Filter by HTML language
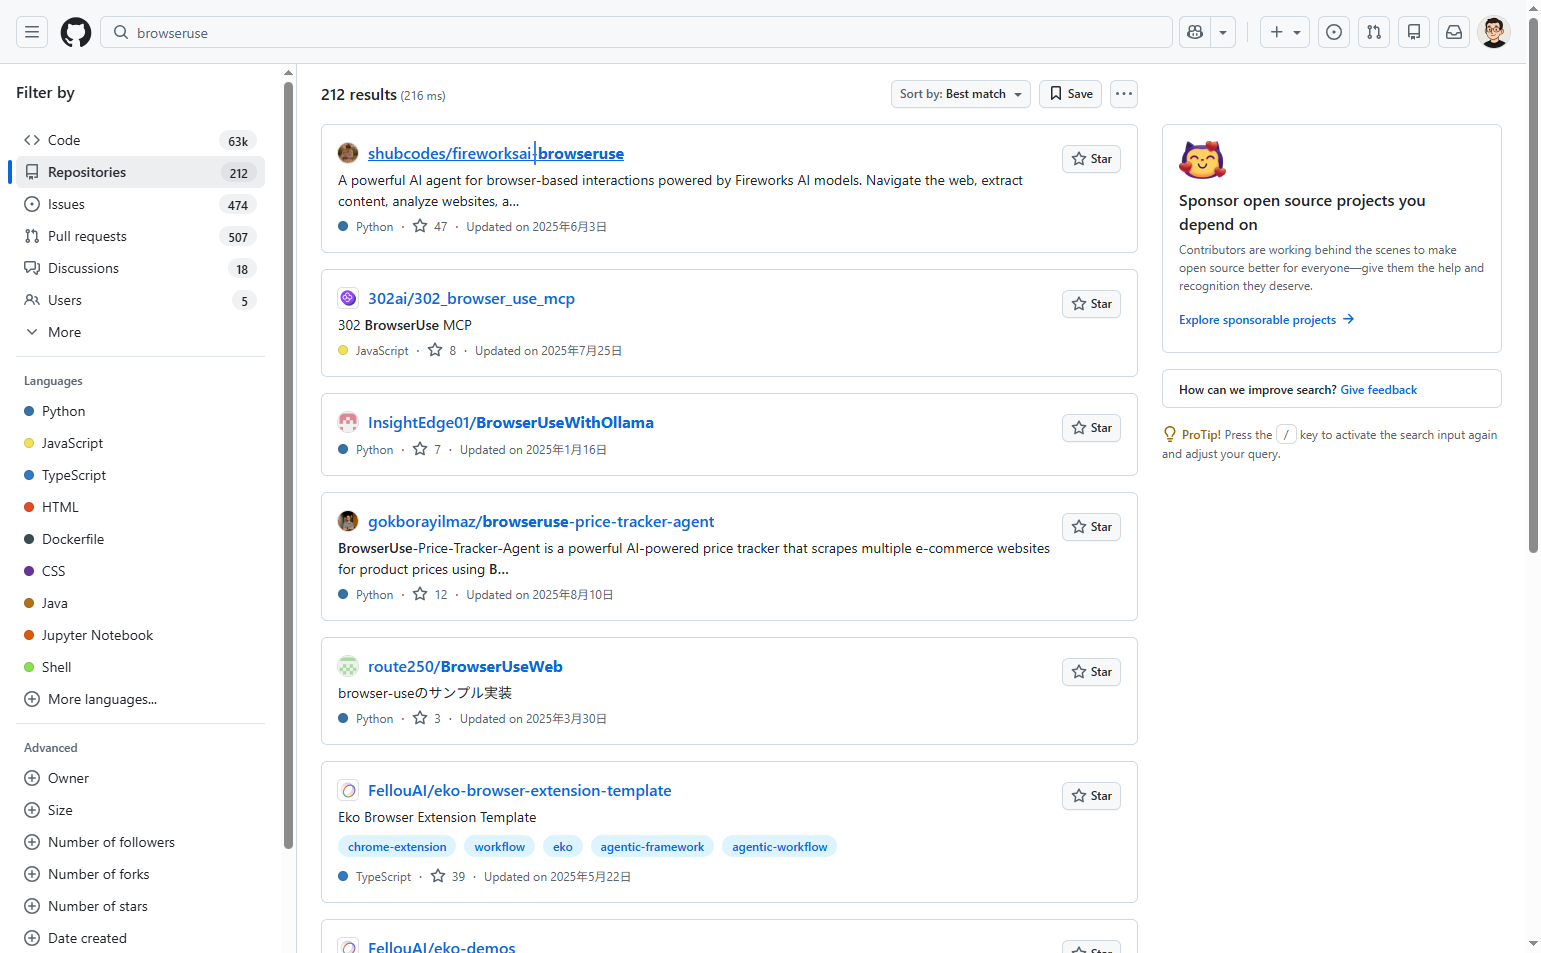The height and width of the screenshot is (953, 1541). [140, 507]
